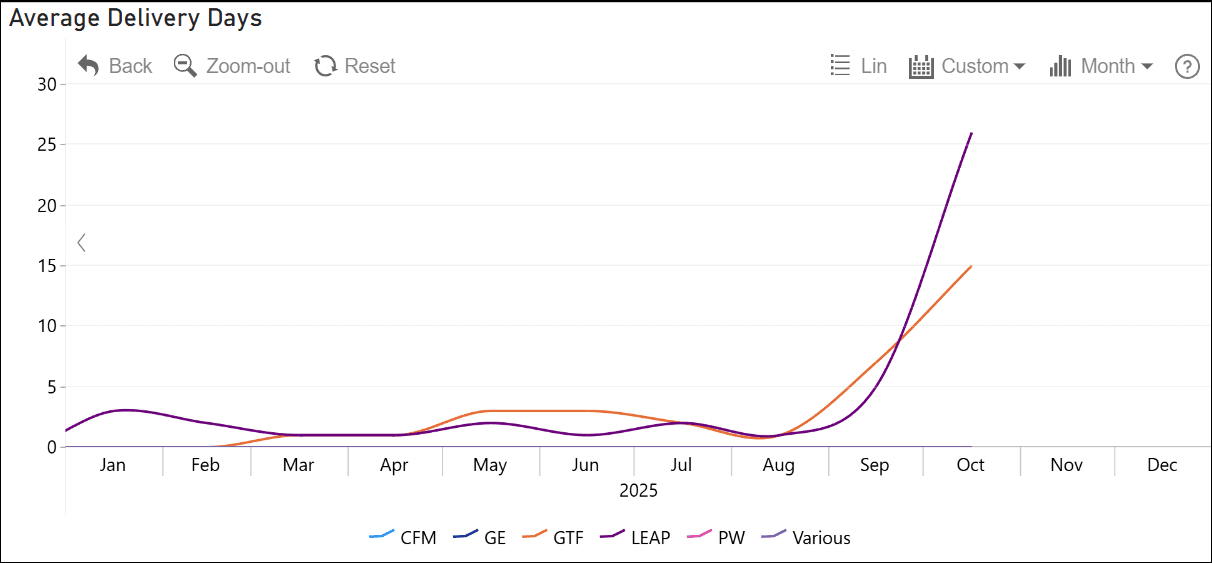Viewport: 1212px width, 563px height.
Task: Click the left chevron on chart edge
Action: click(x=81, y=242)
